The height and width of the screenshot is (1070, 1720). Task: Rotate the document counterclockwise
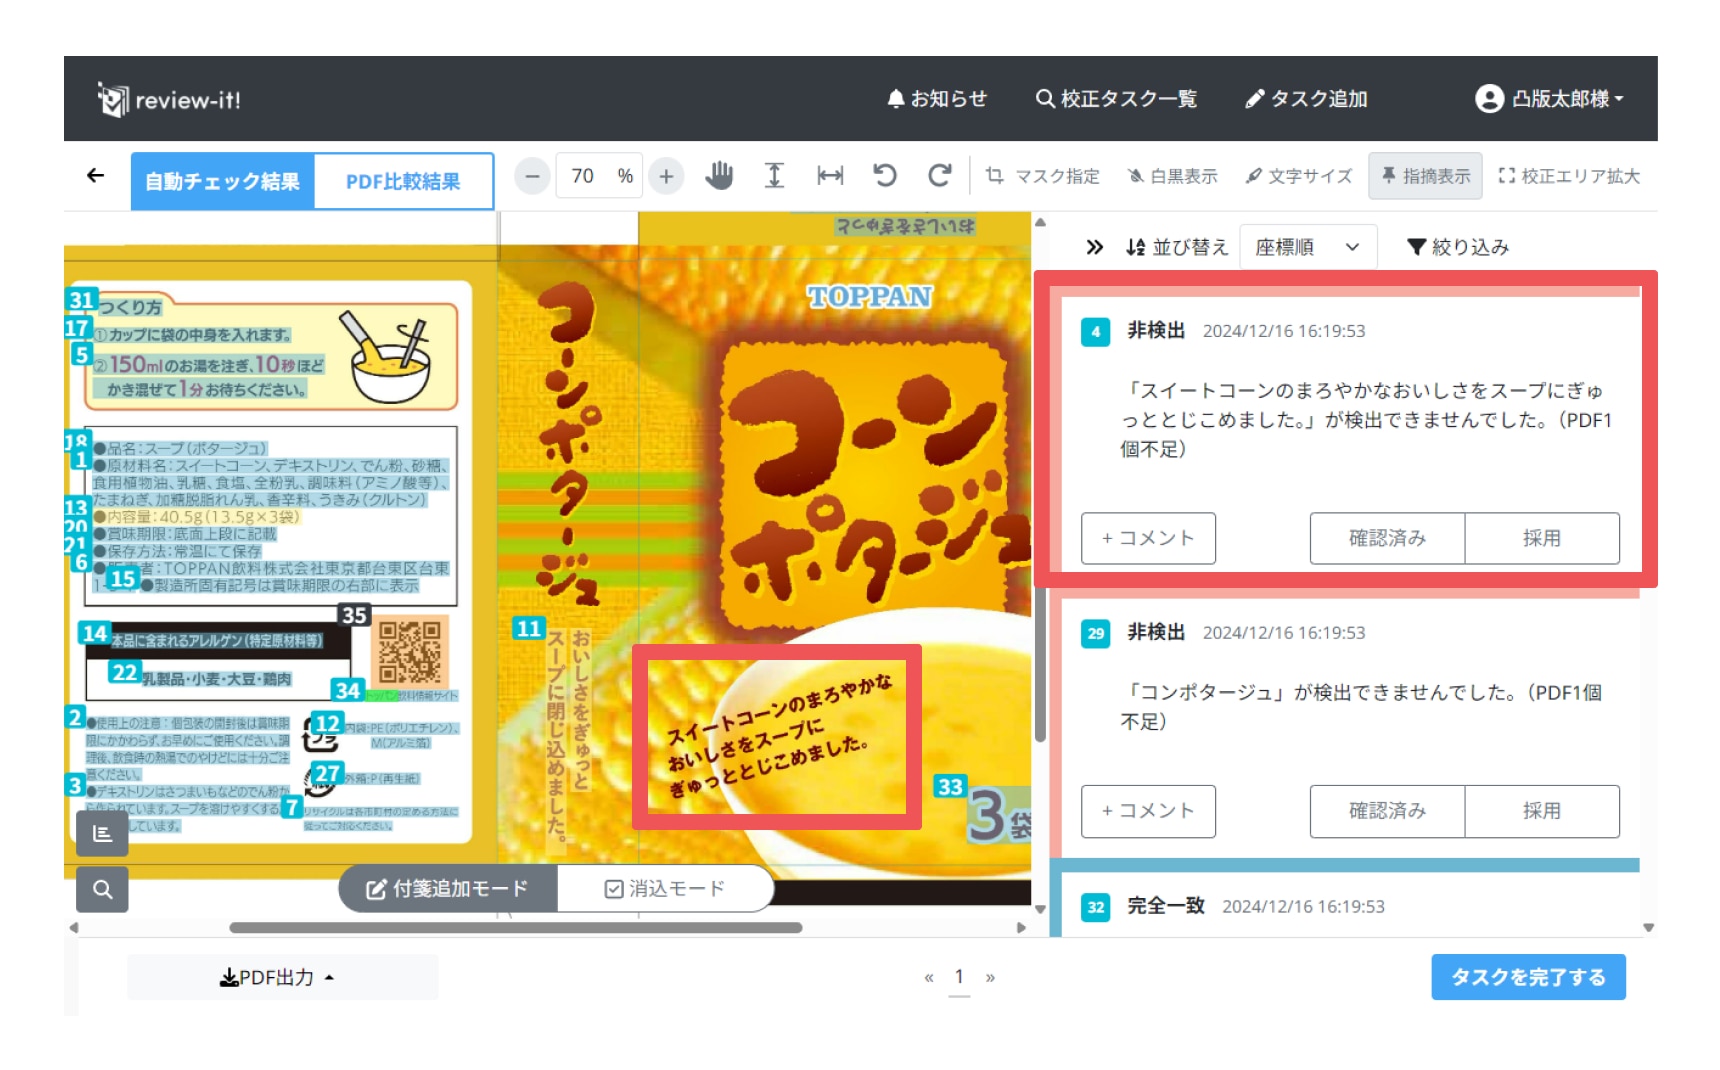tap(885, 176)
